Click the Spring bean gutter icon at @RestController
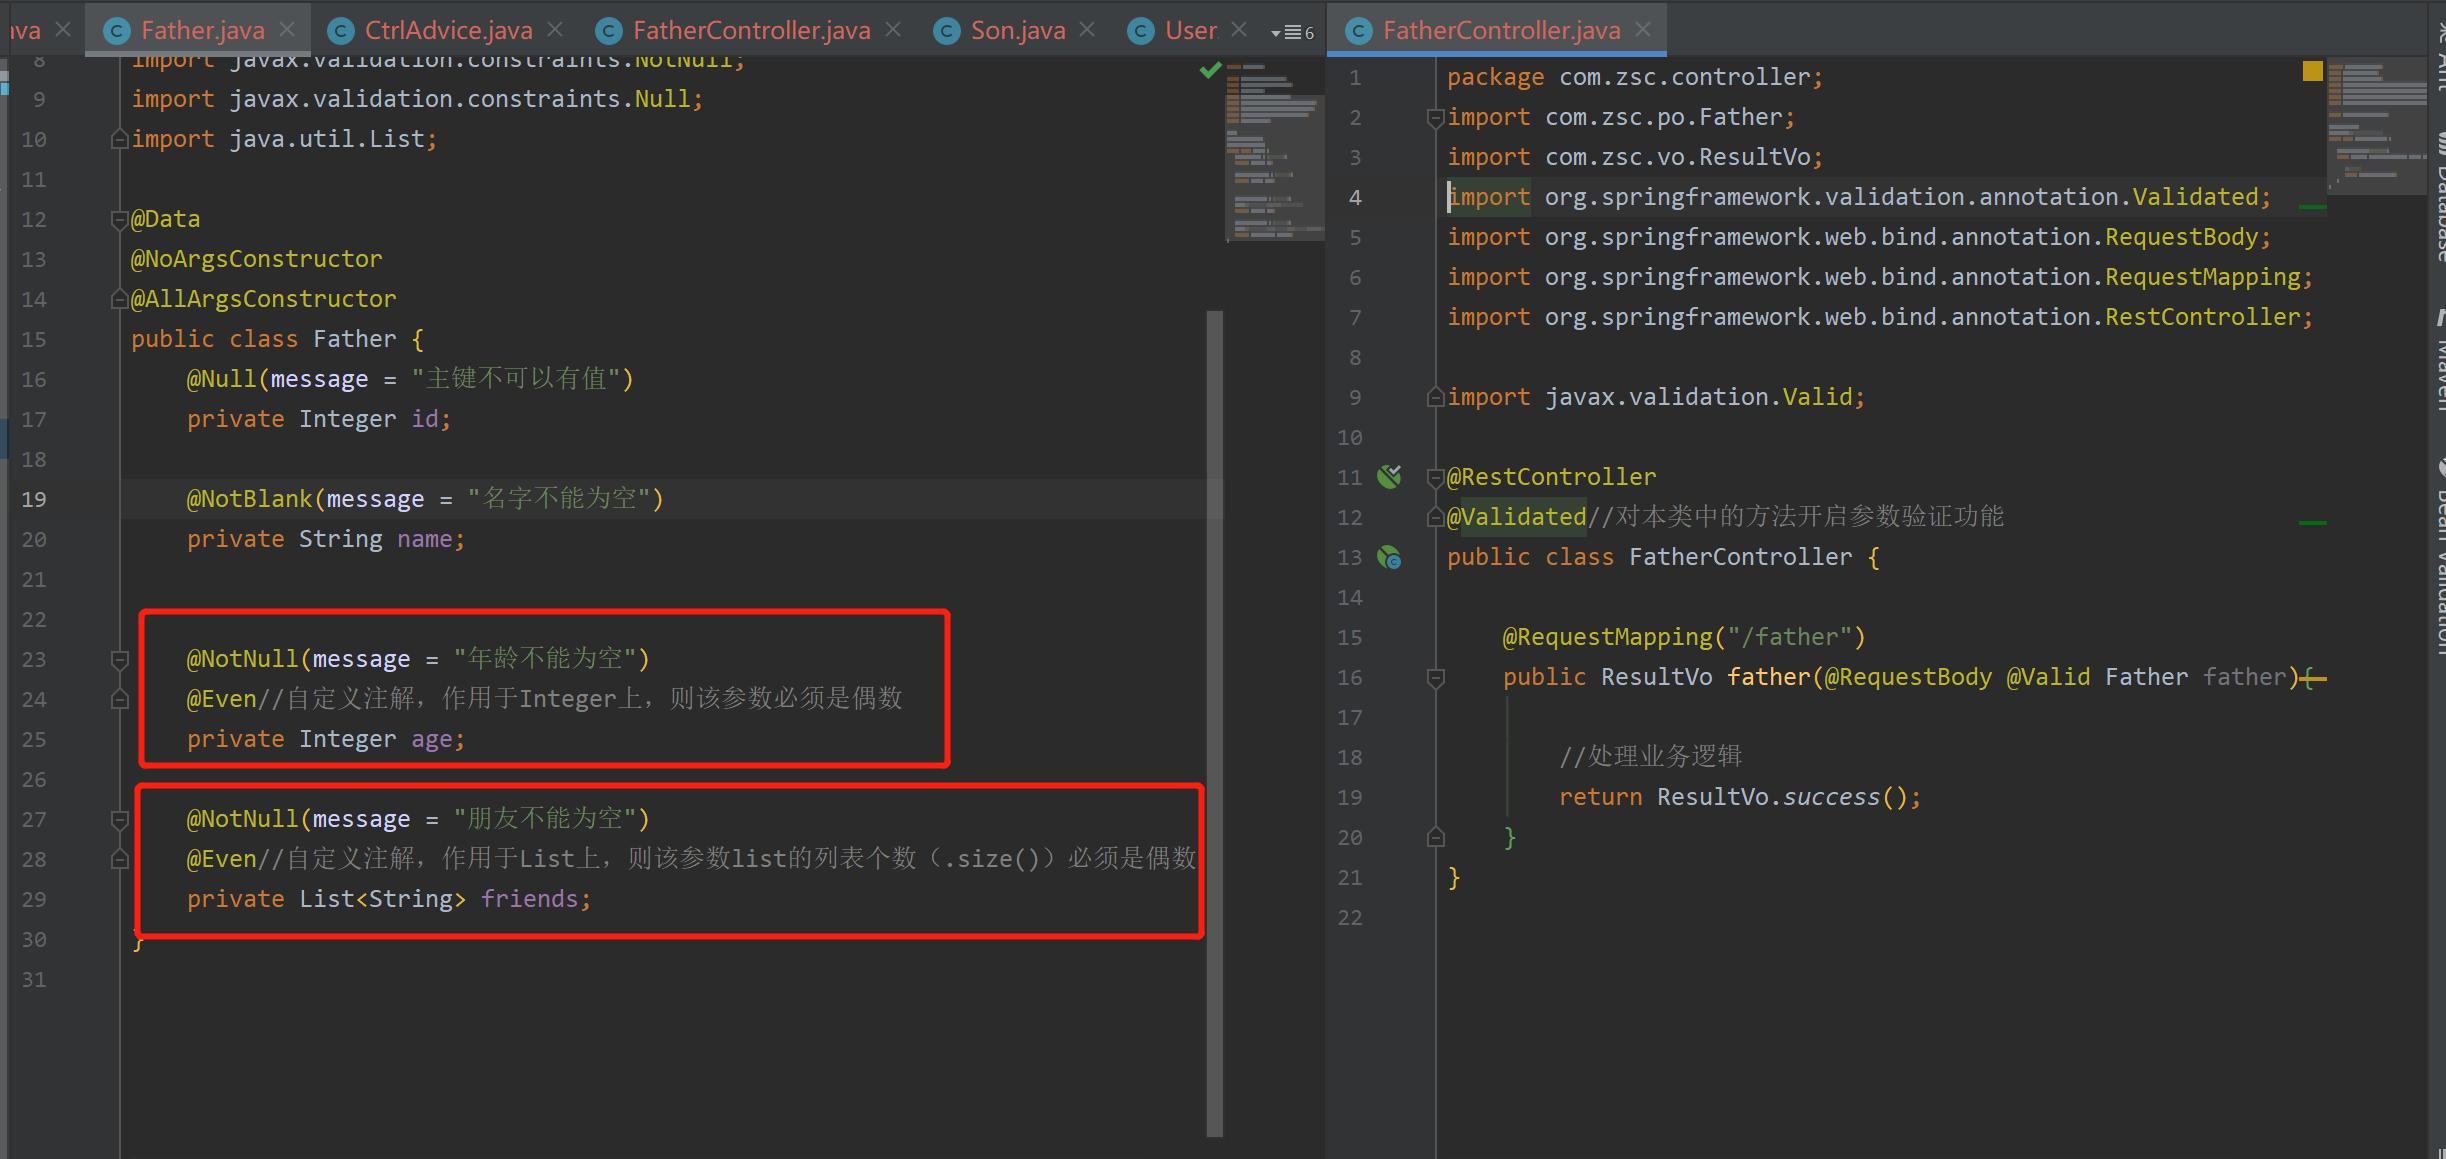Viewport: 2446px width, 1159px height. click(1389, 476)
